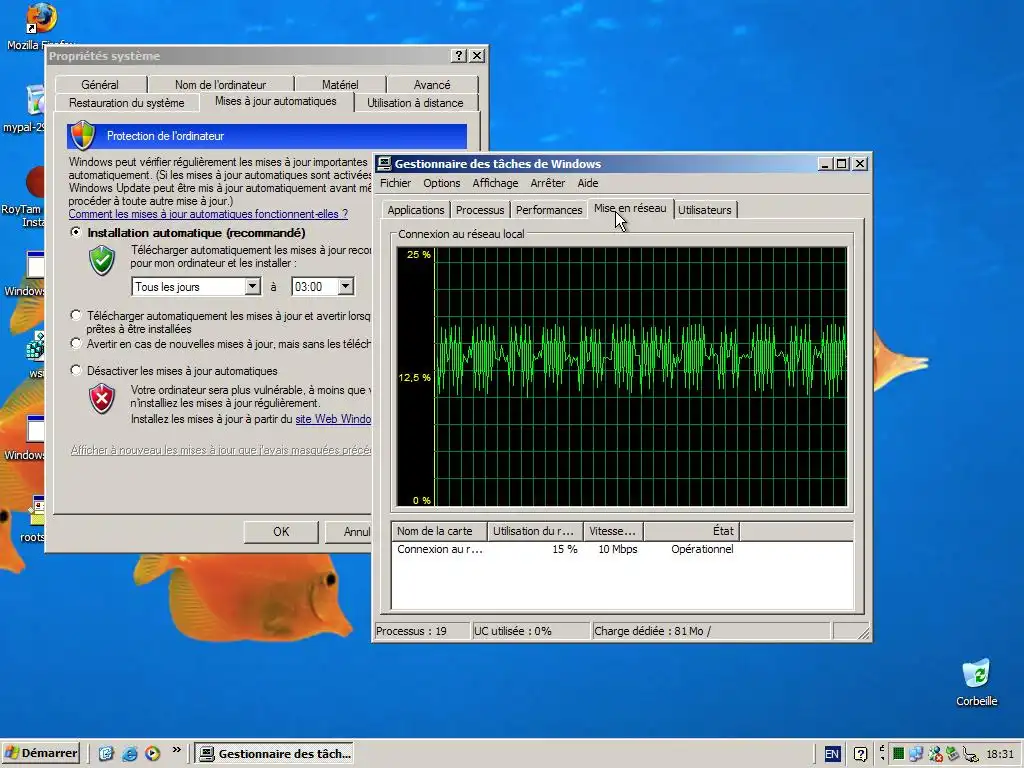Switch to the Processus tab
The image size is (1024, 768).
point(480,210)
